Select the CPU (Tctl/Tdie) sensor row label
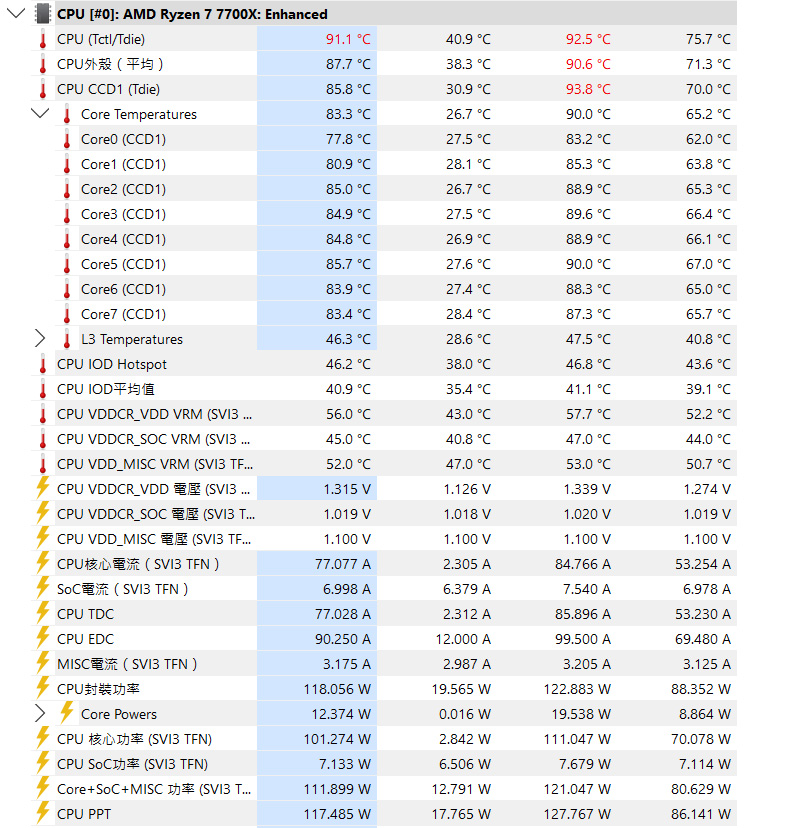This screenshot has width=800, height=828. pyautogui.click(x=101, y=40)
